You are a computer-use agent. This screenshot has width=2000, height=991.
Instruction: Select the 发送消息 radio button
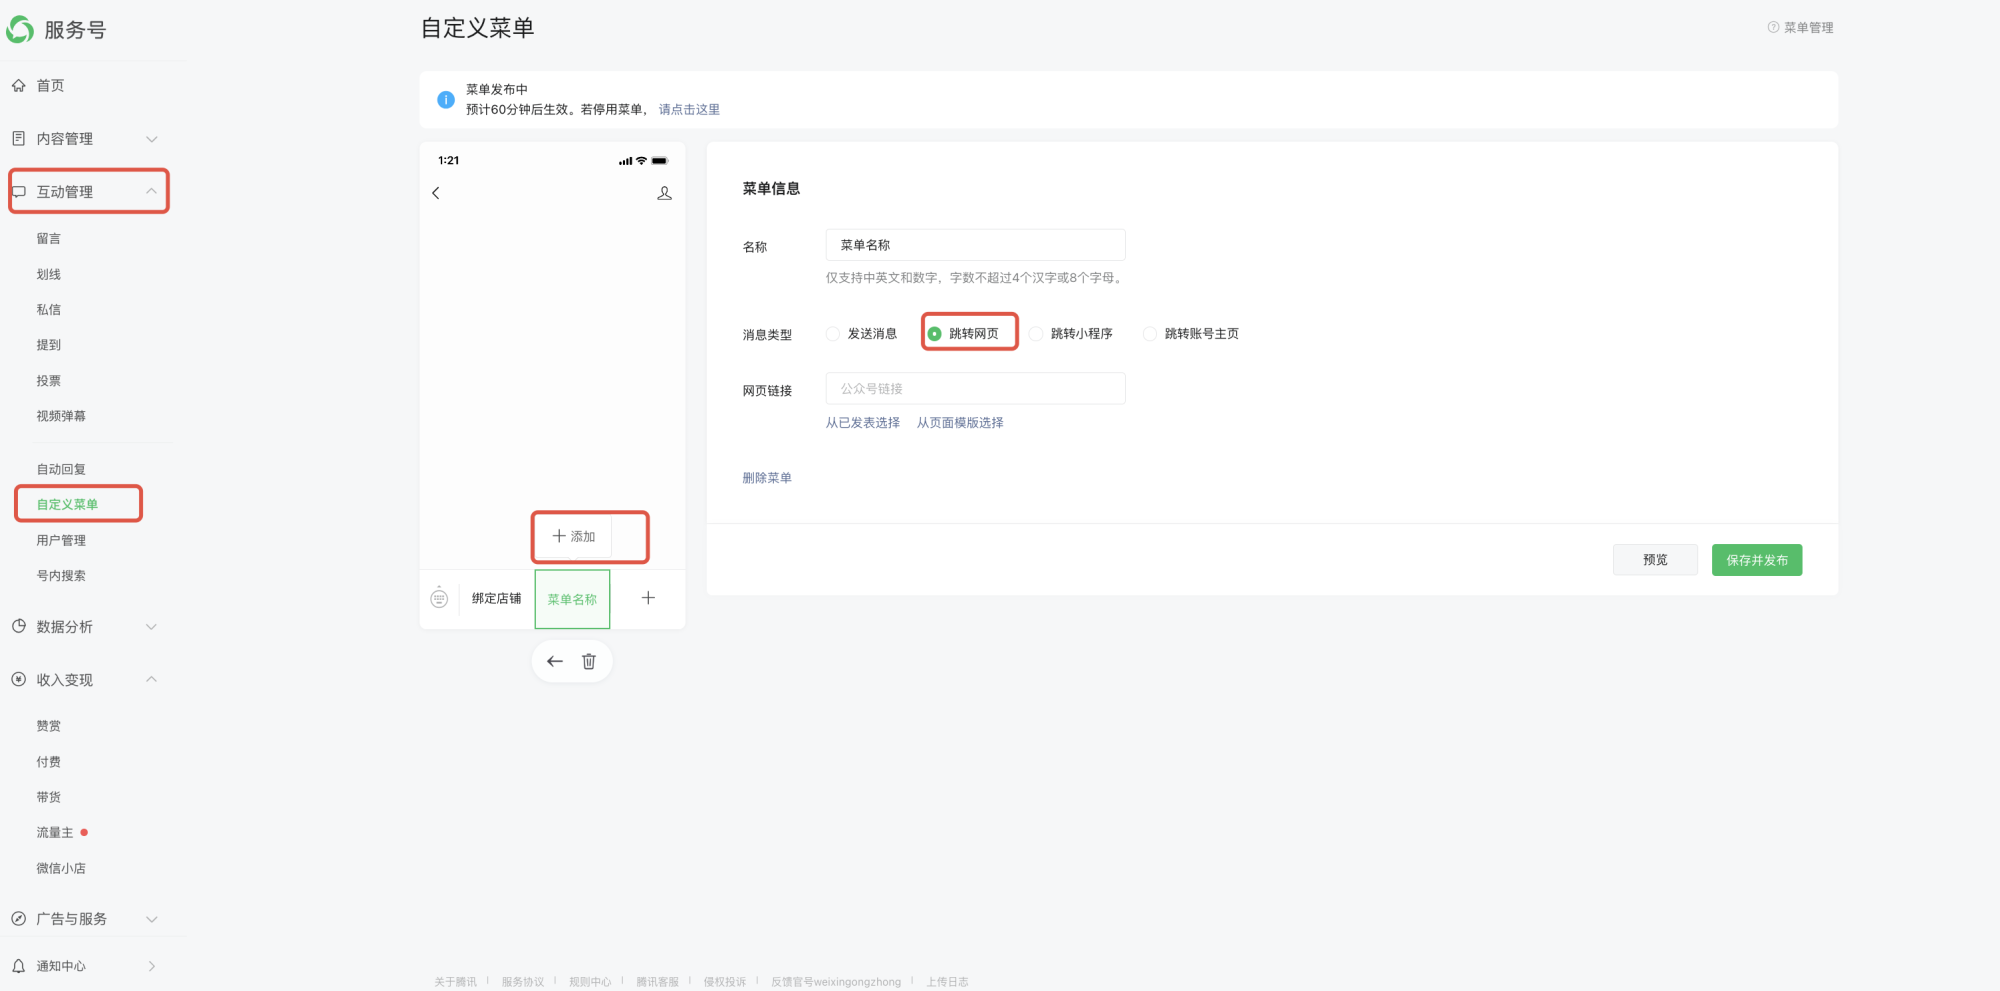coord(833,334)
